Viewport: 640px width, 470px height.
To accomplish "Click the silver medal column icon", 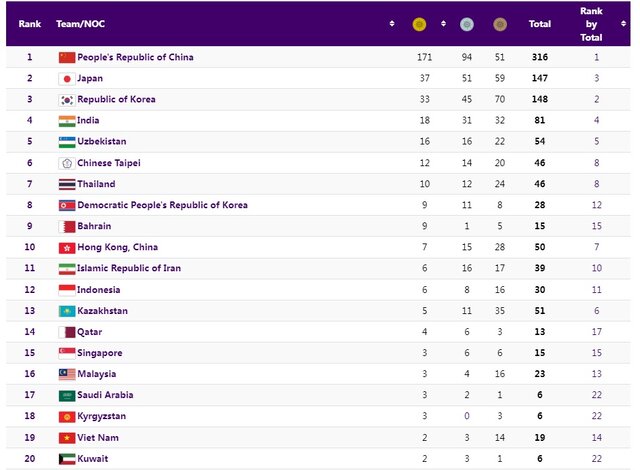I will tap(466, 24).
